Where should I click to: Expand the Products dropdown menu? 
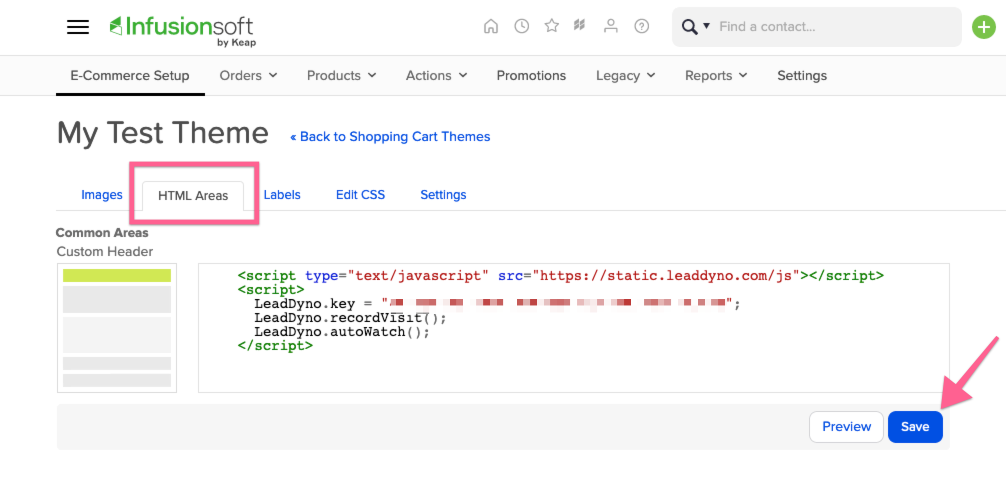[x=341, y=76]
